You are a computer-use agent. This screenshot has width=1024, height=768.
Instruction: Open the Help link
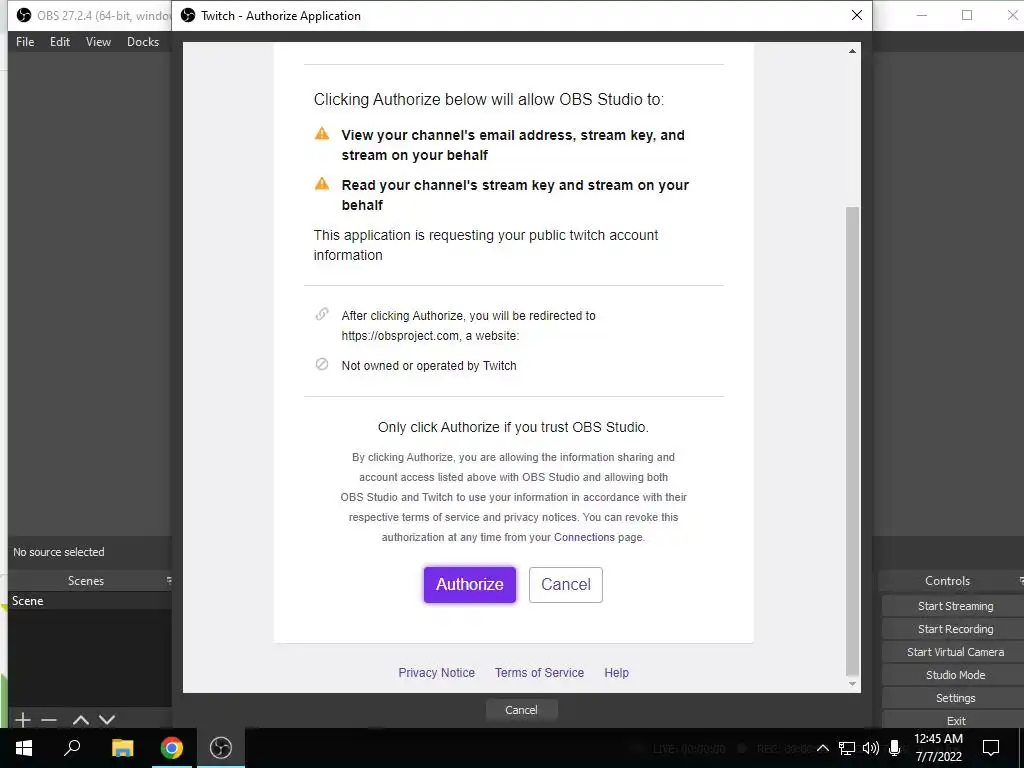(616, 673)
